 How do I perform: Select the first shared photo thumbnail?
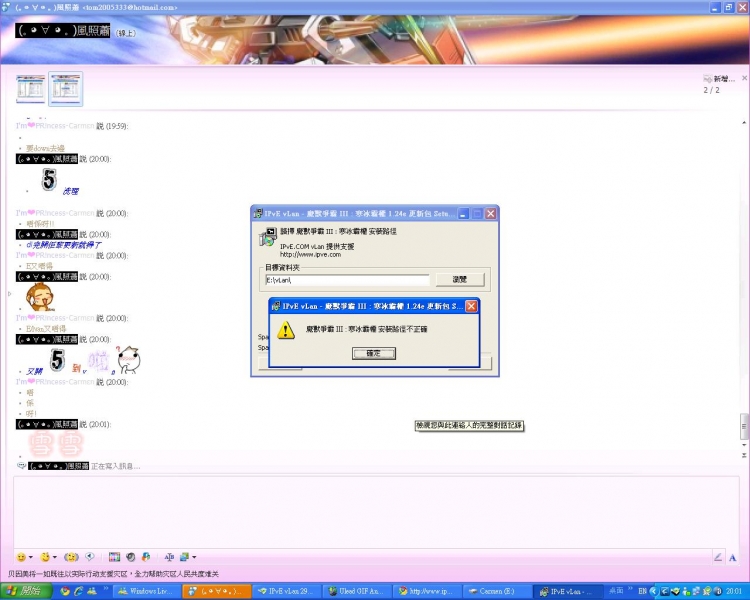pos(31,89)
